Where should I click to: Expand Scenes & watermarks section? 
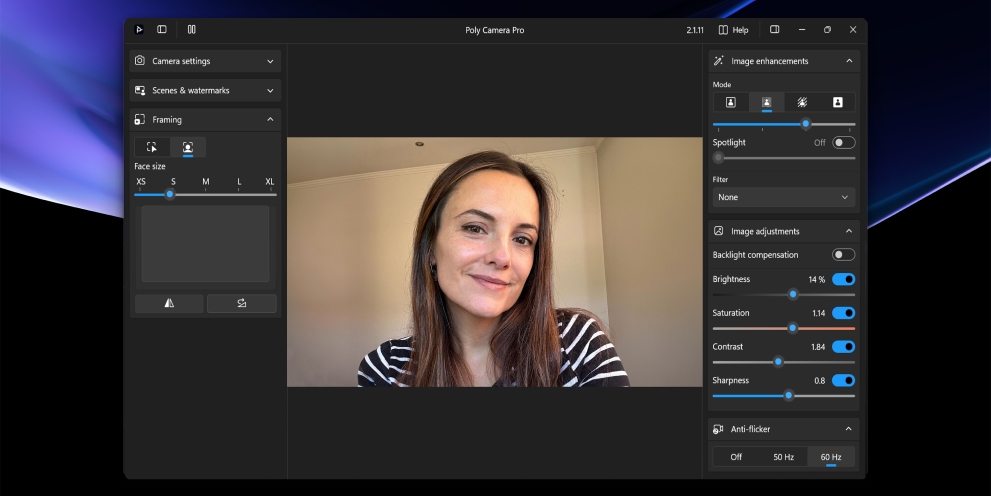point(205,90)
